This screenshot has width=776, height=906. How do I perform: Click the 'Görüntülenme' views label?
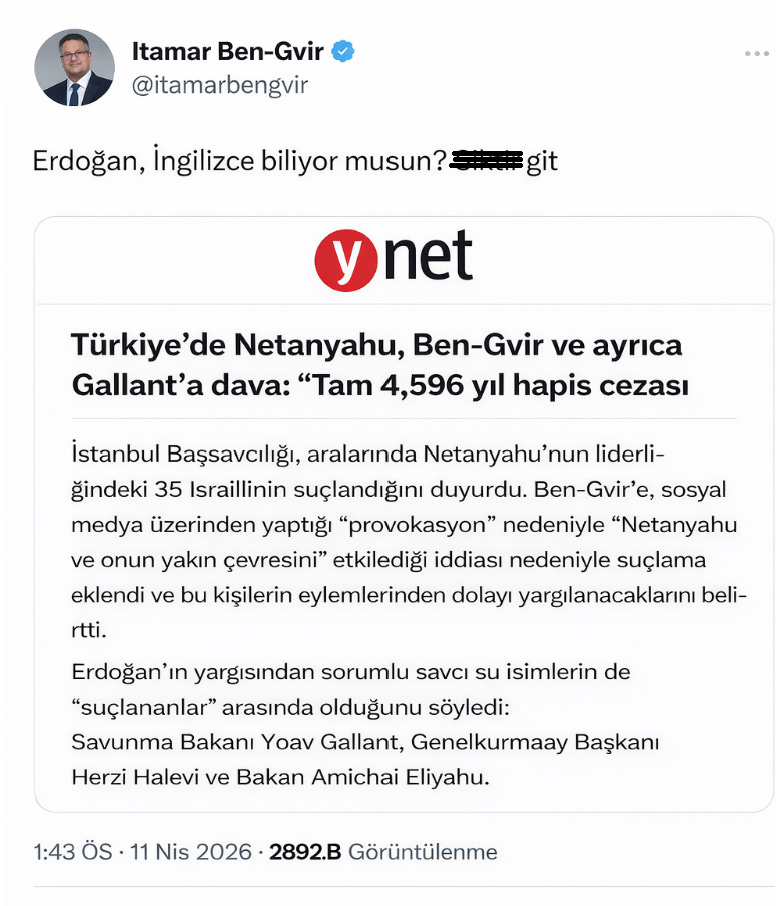point(423,852)
